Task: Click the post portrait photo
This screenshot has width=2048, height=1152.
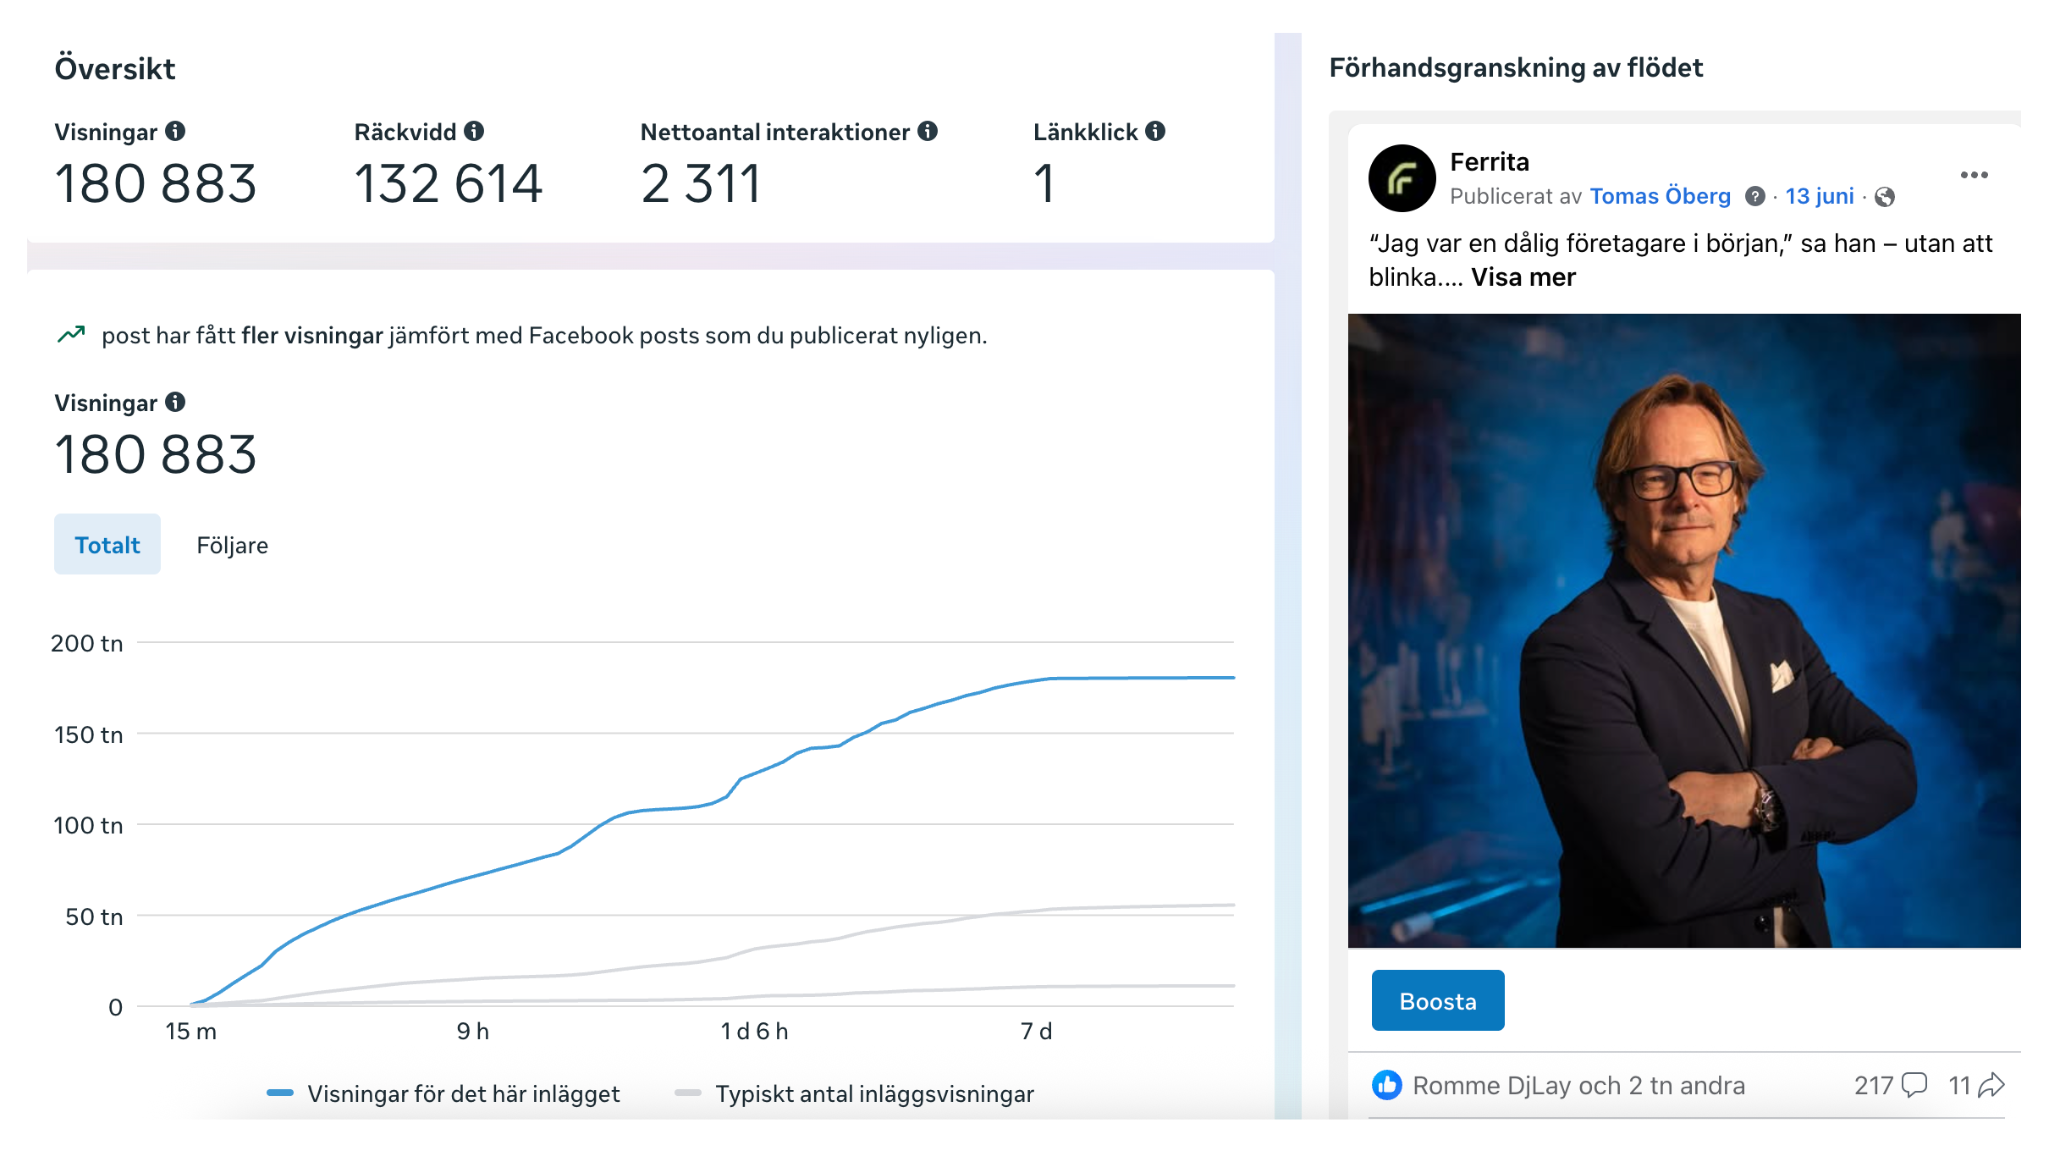Action: 1683,630
